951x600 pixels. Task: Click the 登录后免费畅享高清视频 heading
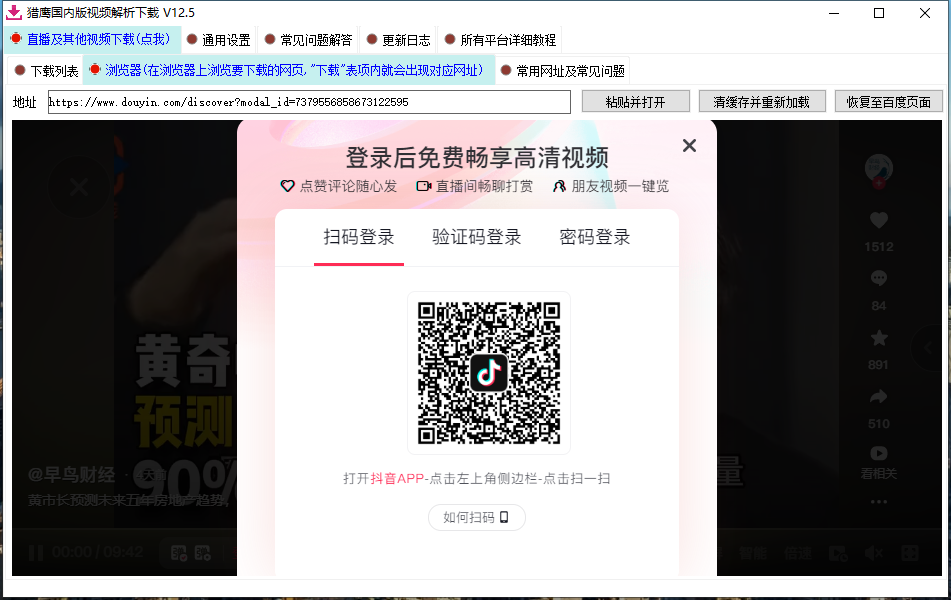tap(477, 158)
